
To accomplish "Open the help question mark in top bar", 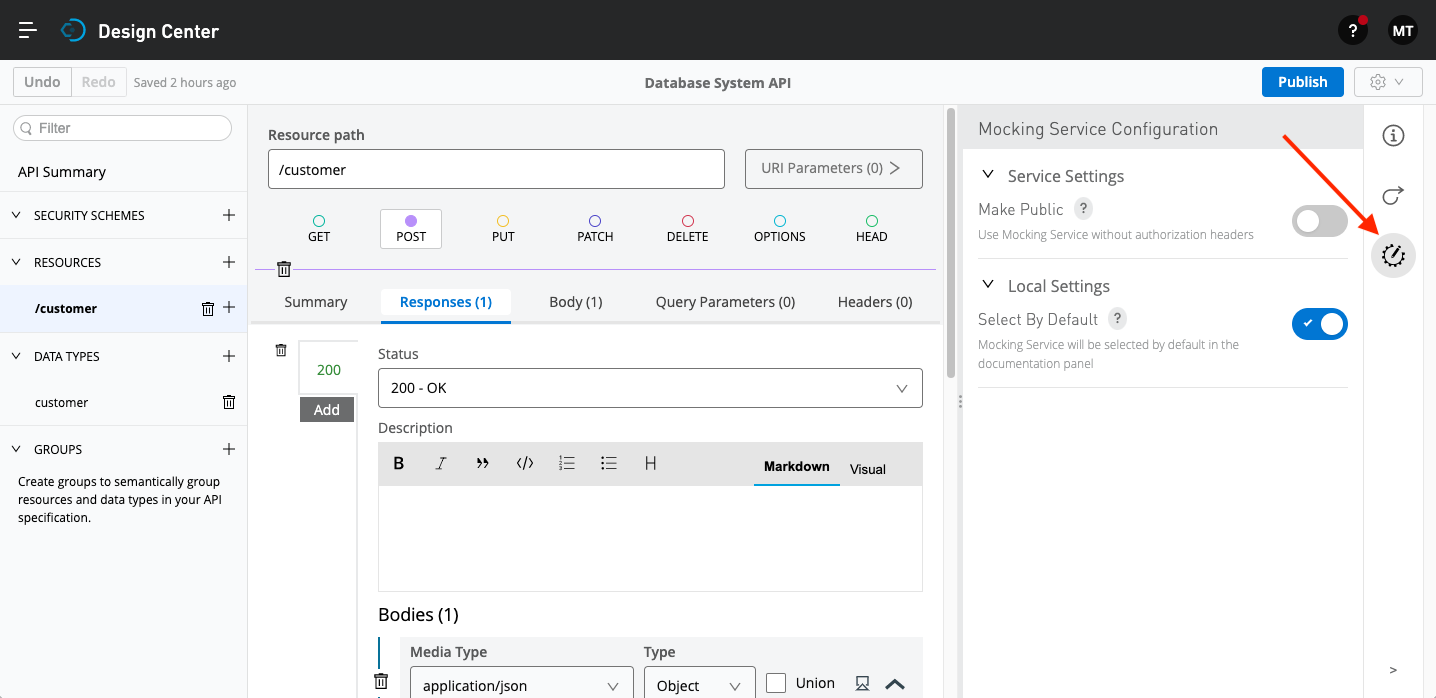I will click(x=1352, y=31).
